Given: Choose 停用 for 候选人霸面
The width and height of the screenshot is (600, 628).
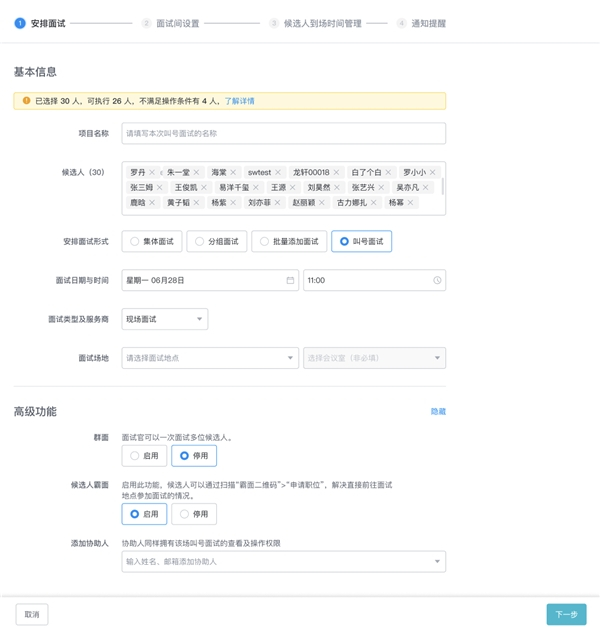Looking at the screenshot, I should click(194, 514).
